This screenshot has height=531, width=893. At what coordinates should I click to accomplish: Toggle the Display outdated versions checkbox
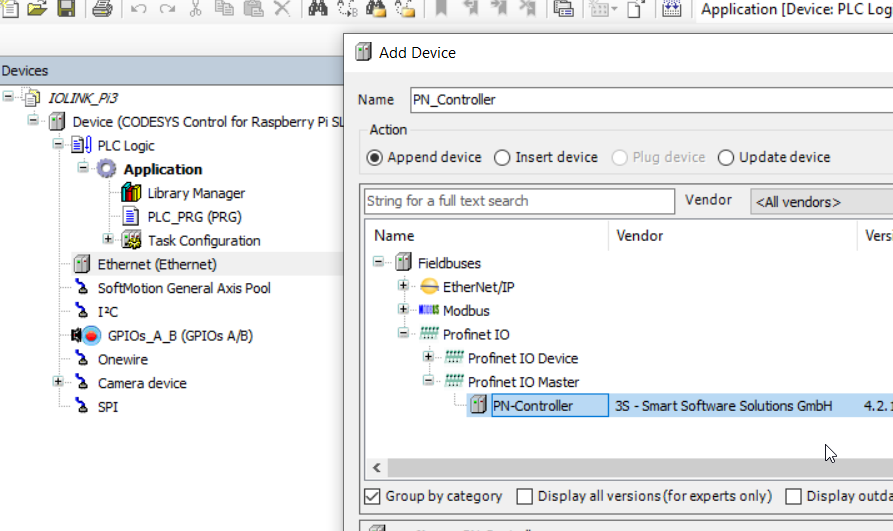click(x=793, y=496)
